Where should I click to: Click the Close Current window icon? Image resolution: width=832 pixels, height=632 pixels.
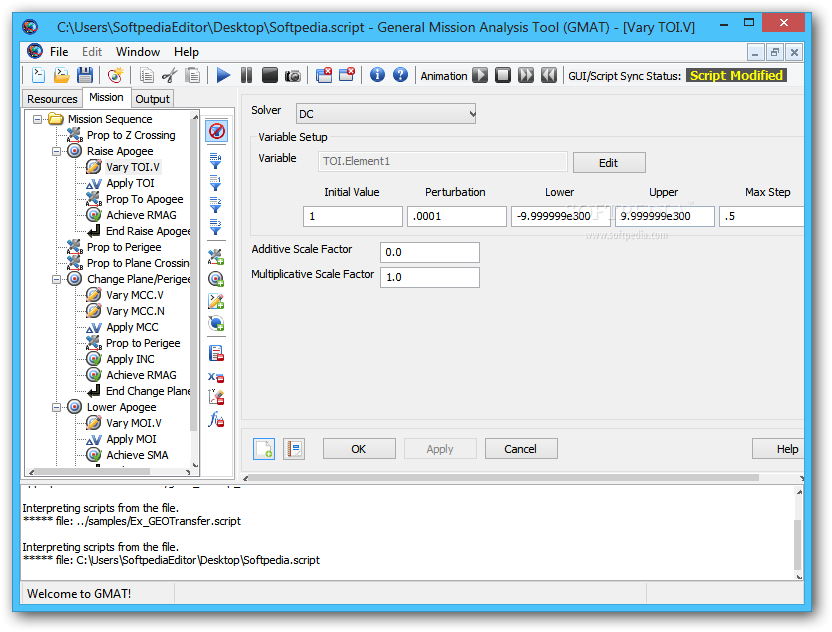point(346,75)
